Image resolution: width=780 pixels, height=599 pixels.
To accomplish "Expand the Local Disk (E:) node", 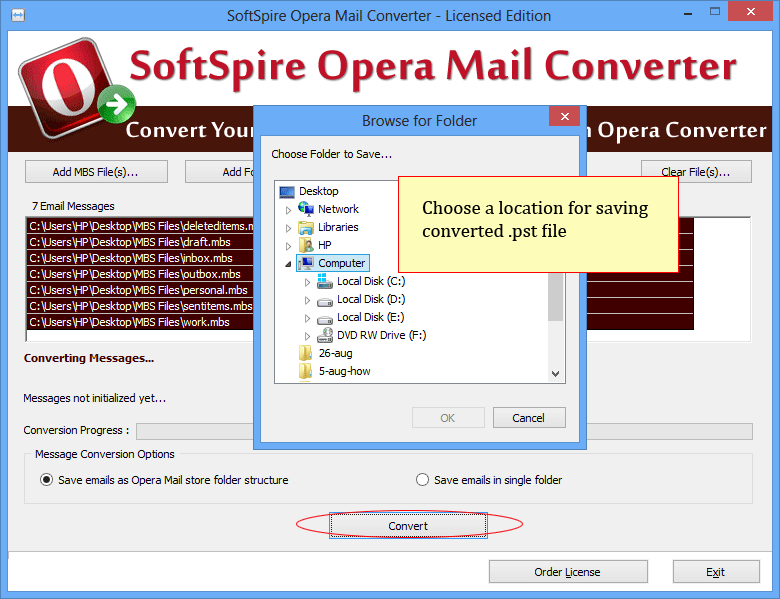I will 307,318.
